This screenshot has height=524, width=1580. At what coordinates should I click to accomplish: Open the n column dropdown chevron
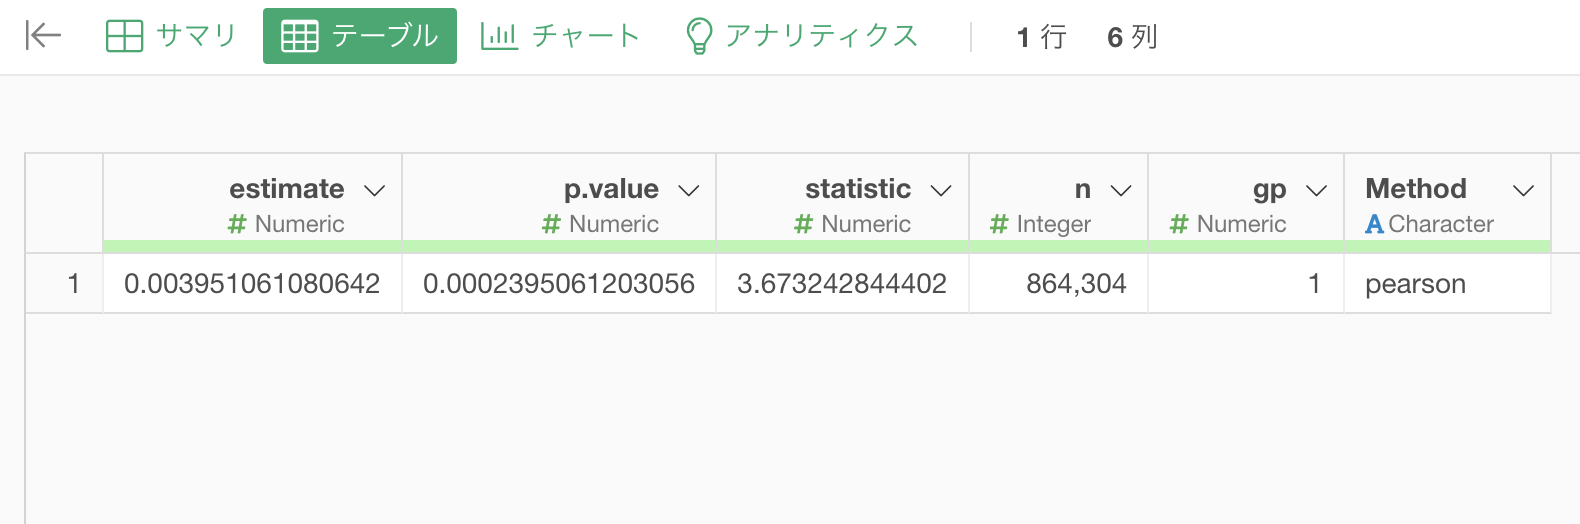(x=1121, y=190)
